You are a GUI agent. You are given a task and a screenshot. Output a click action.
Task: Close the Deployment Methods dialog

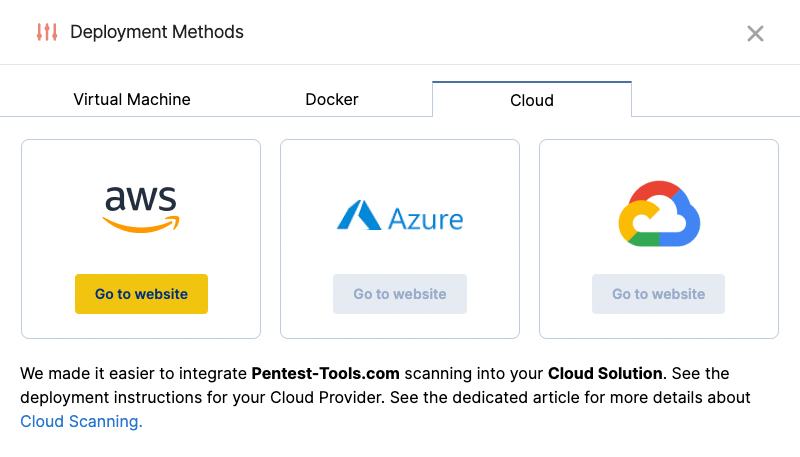755,33
